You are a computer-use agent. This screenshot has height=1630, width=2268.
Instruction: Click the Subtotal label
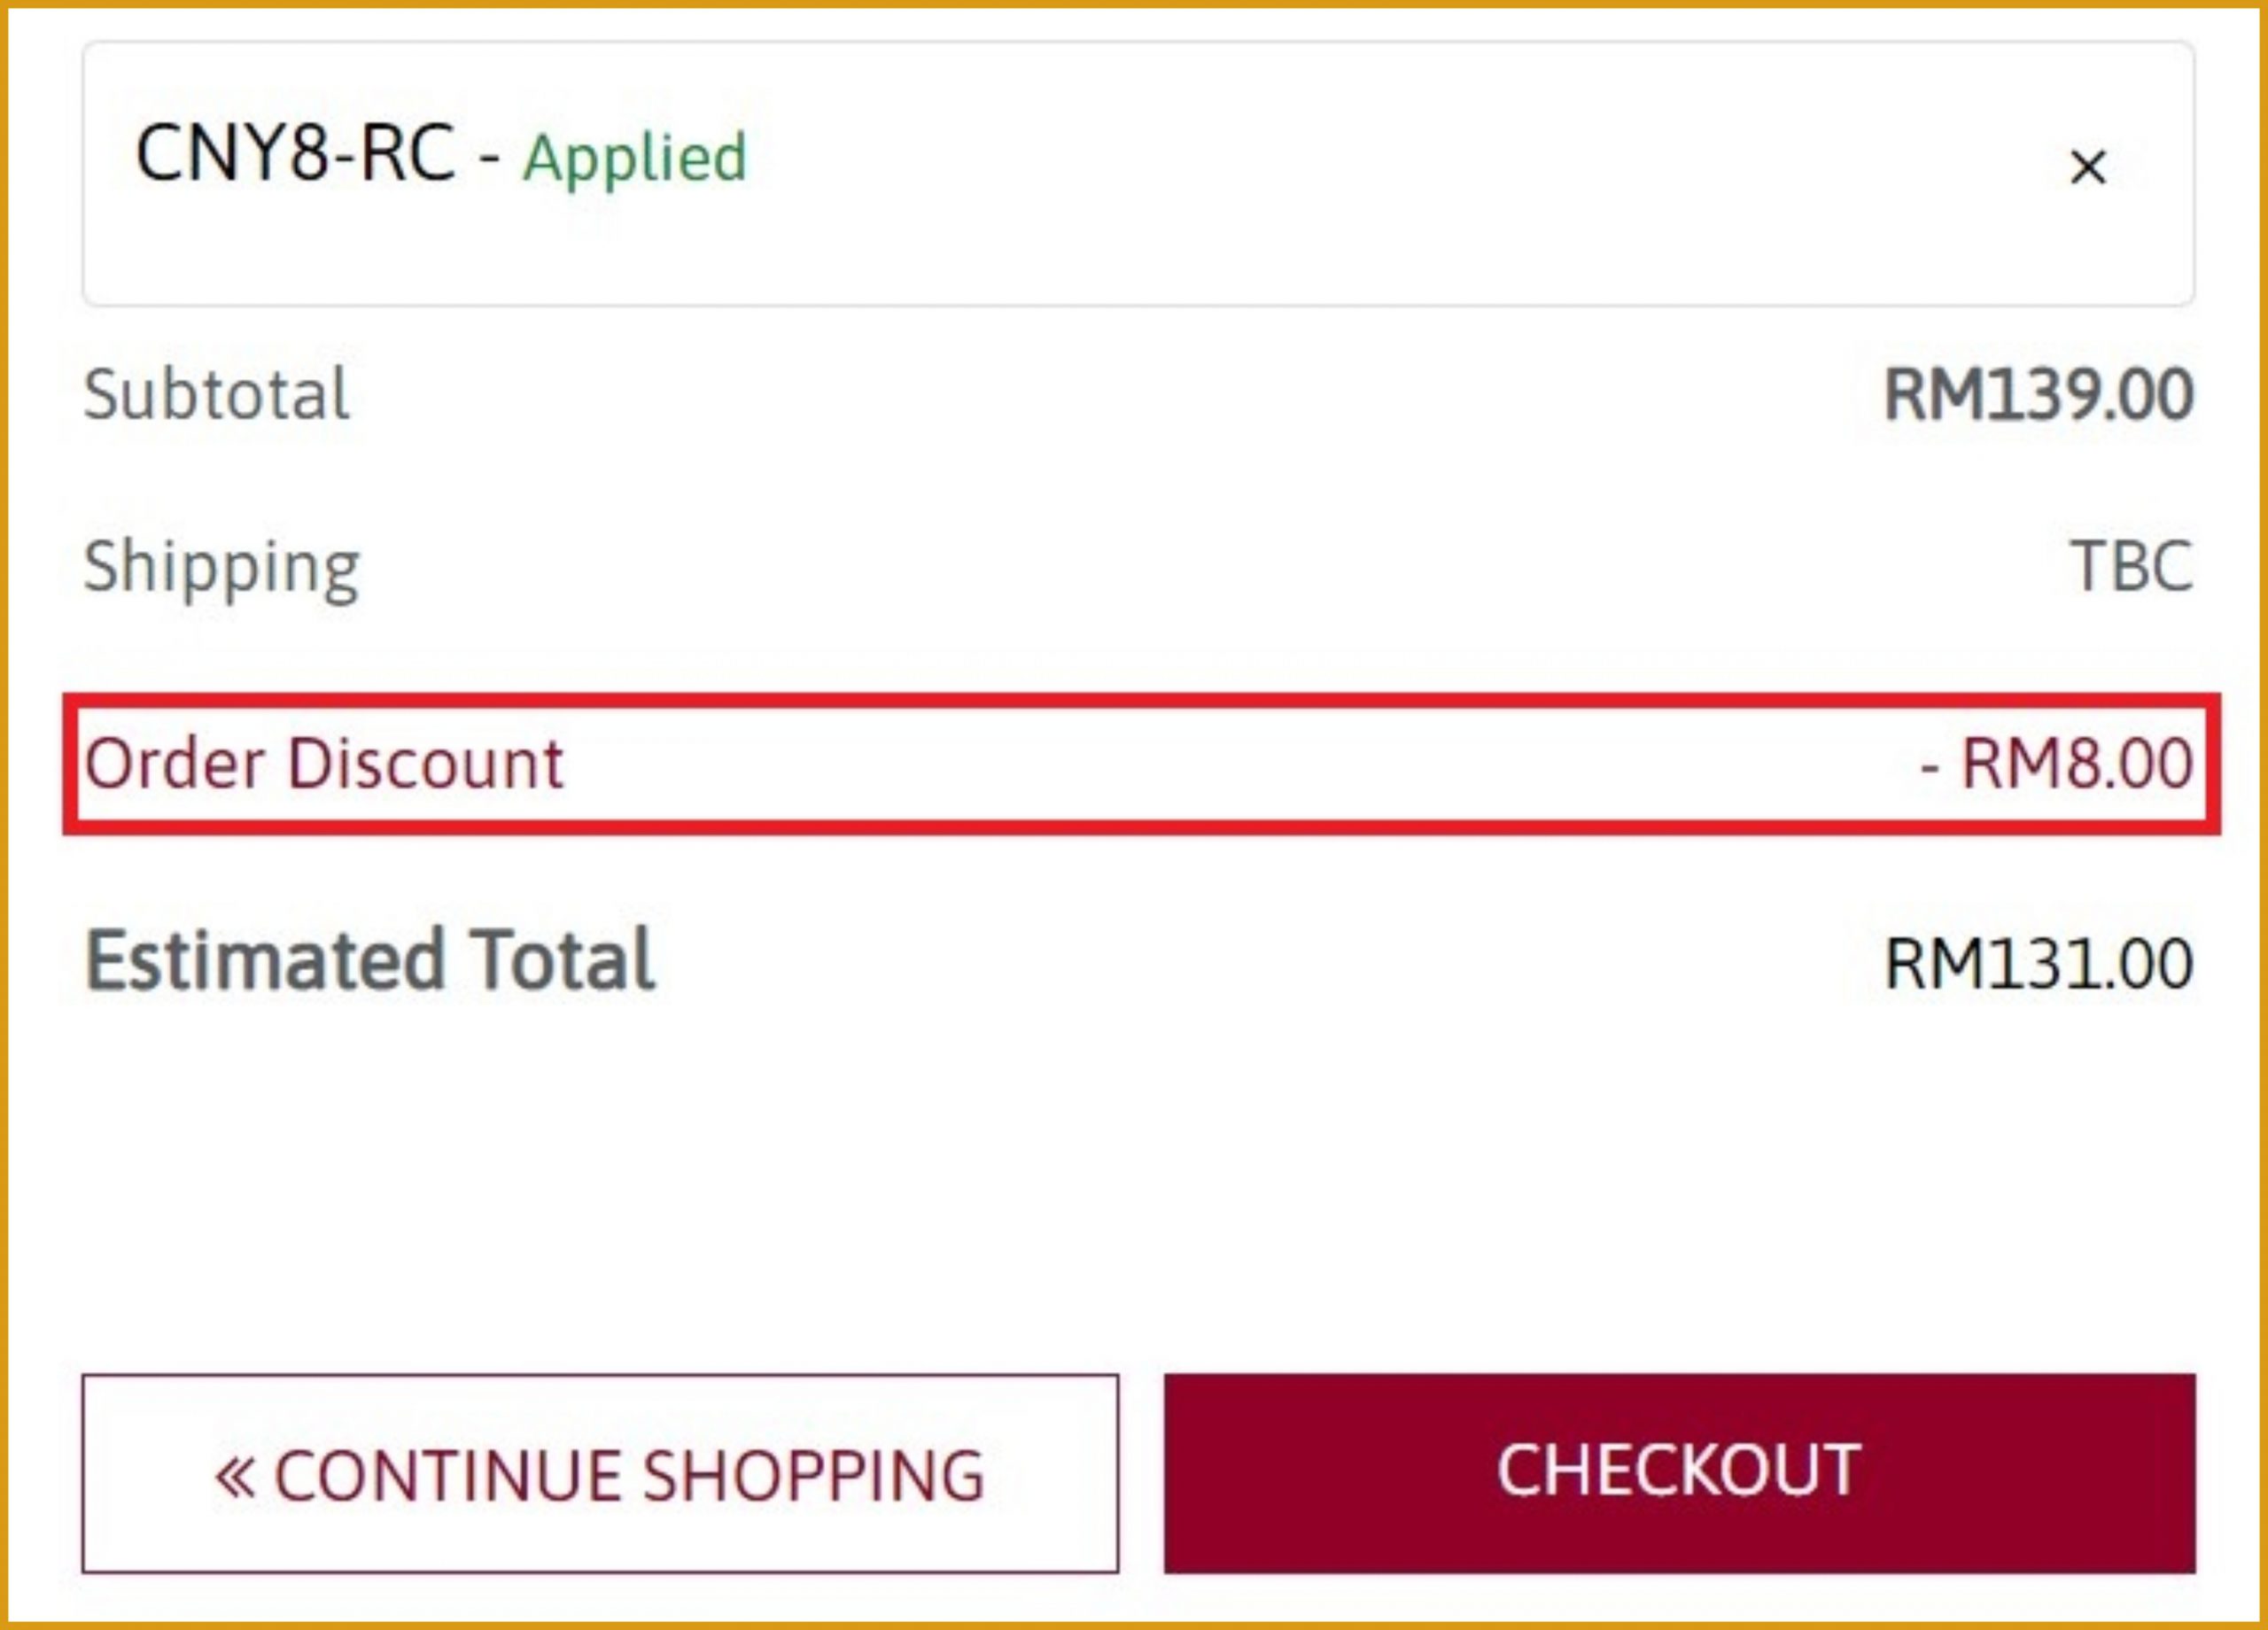pos(216,394)
